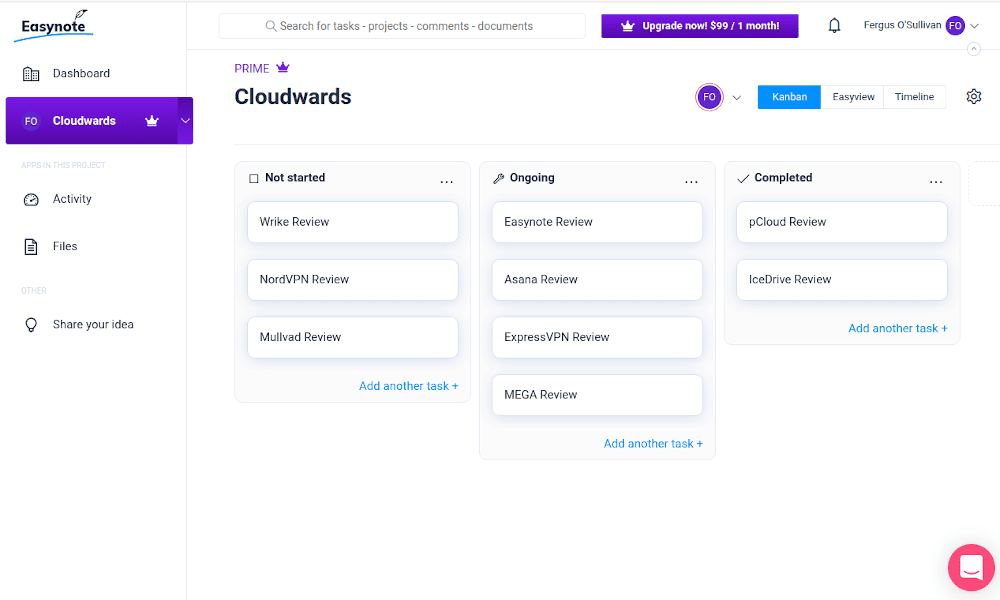Viewport: 1000px width, 600px height.
Task: Collapse the header with the circled arrow
Action: pos(973,49)
